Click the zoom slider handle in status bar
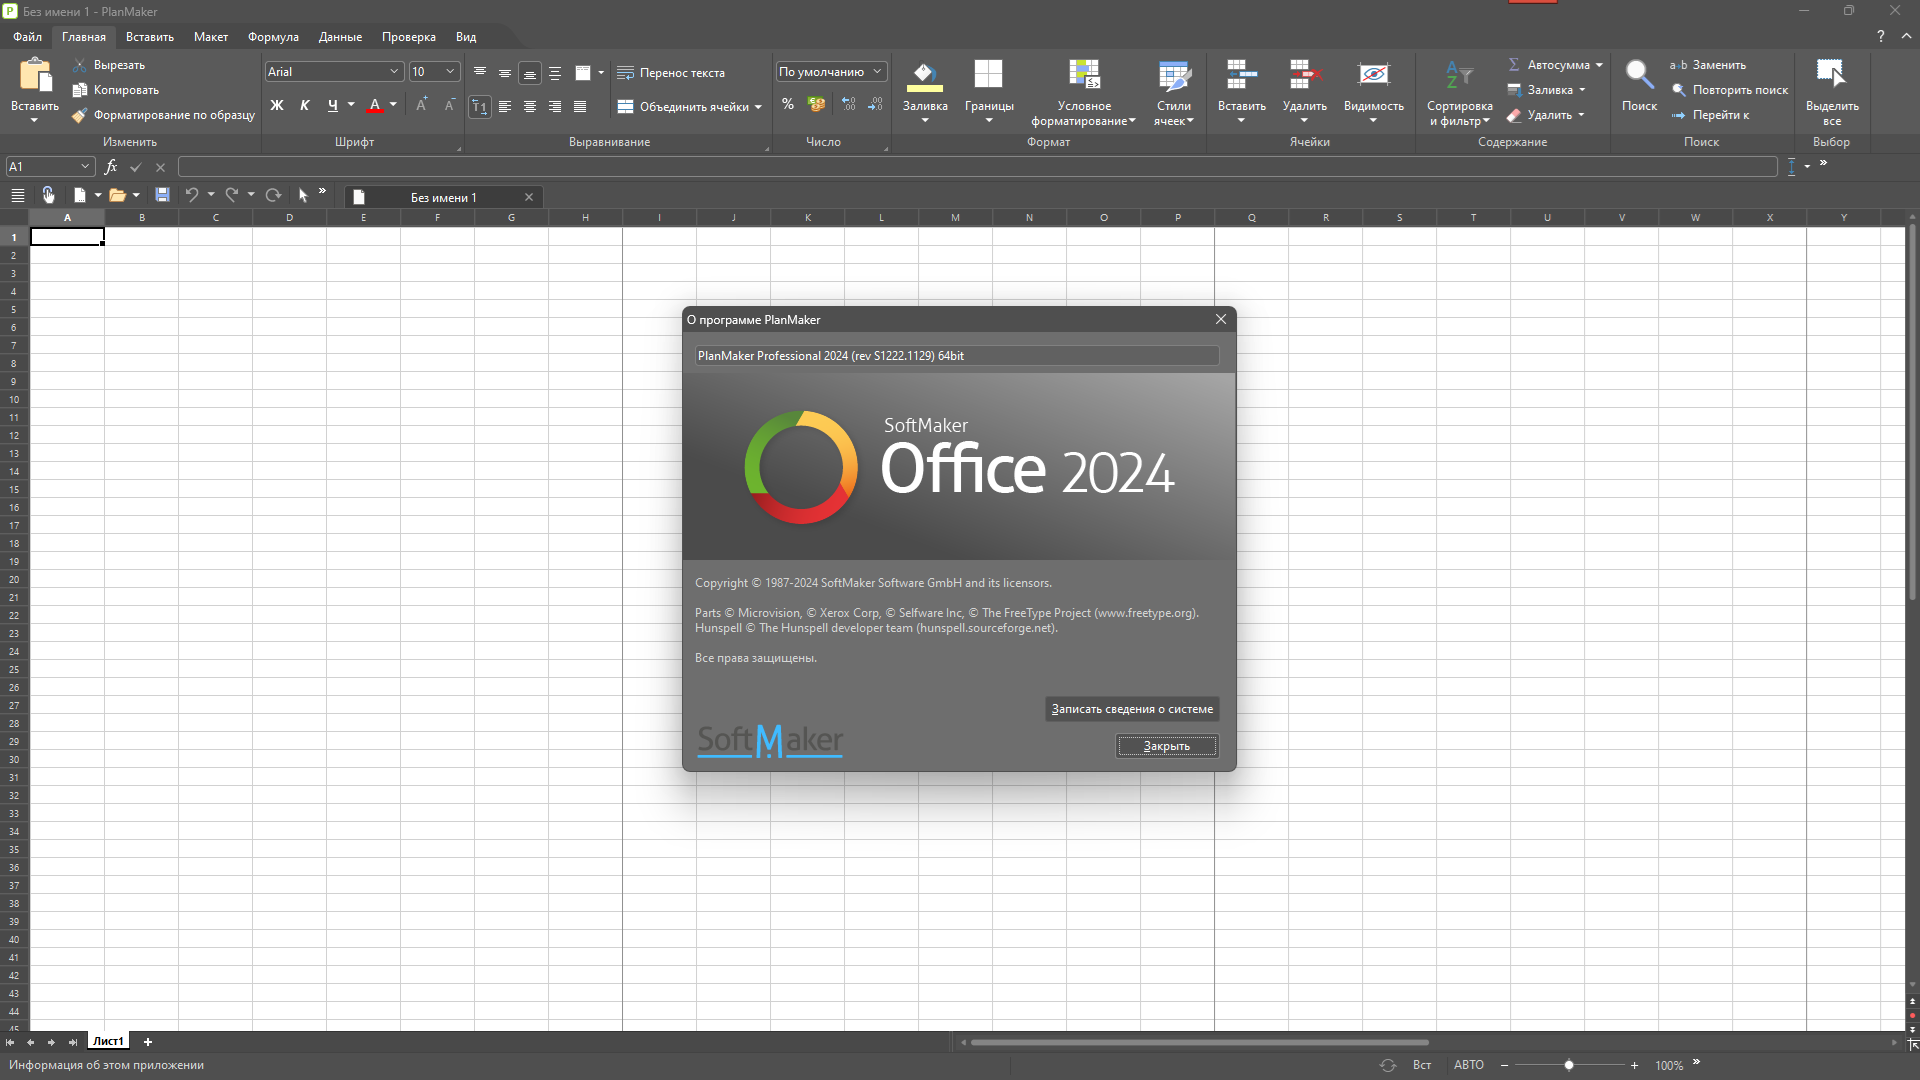Viewport: 1920px width, 1080px height. pos(1569,1065)
